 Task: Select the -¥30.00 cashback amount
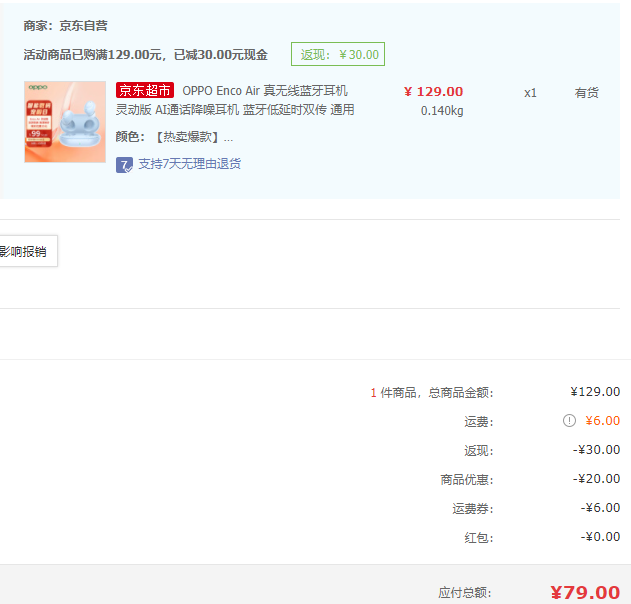(596, 449)
